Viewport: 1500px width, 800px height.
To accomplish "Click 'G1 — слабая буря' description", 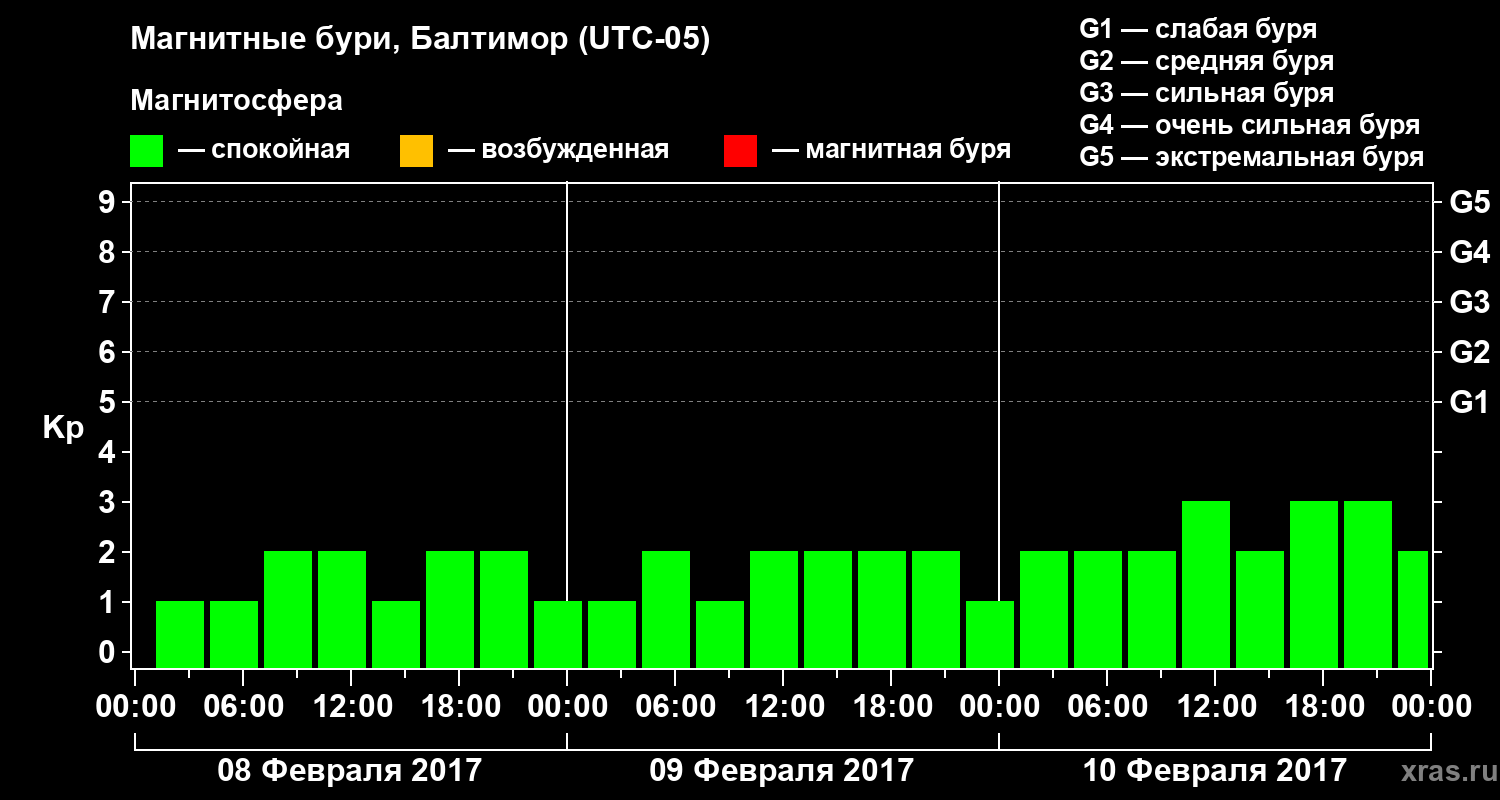I will click(x=1198, y=29).
